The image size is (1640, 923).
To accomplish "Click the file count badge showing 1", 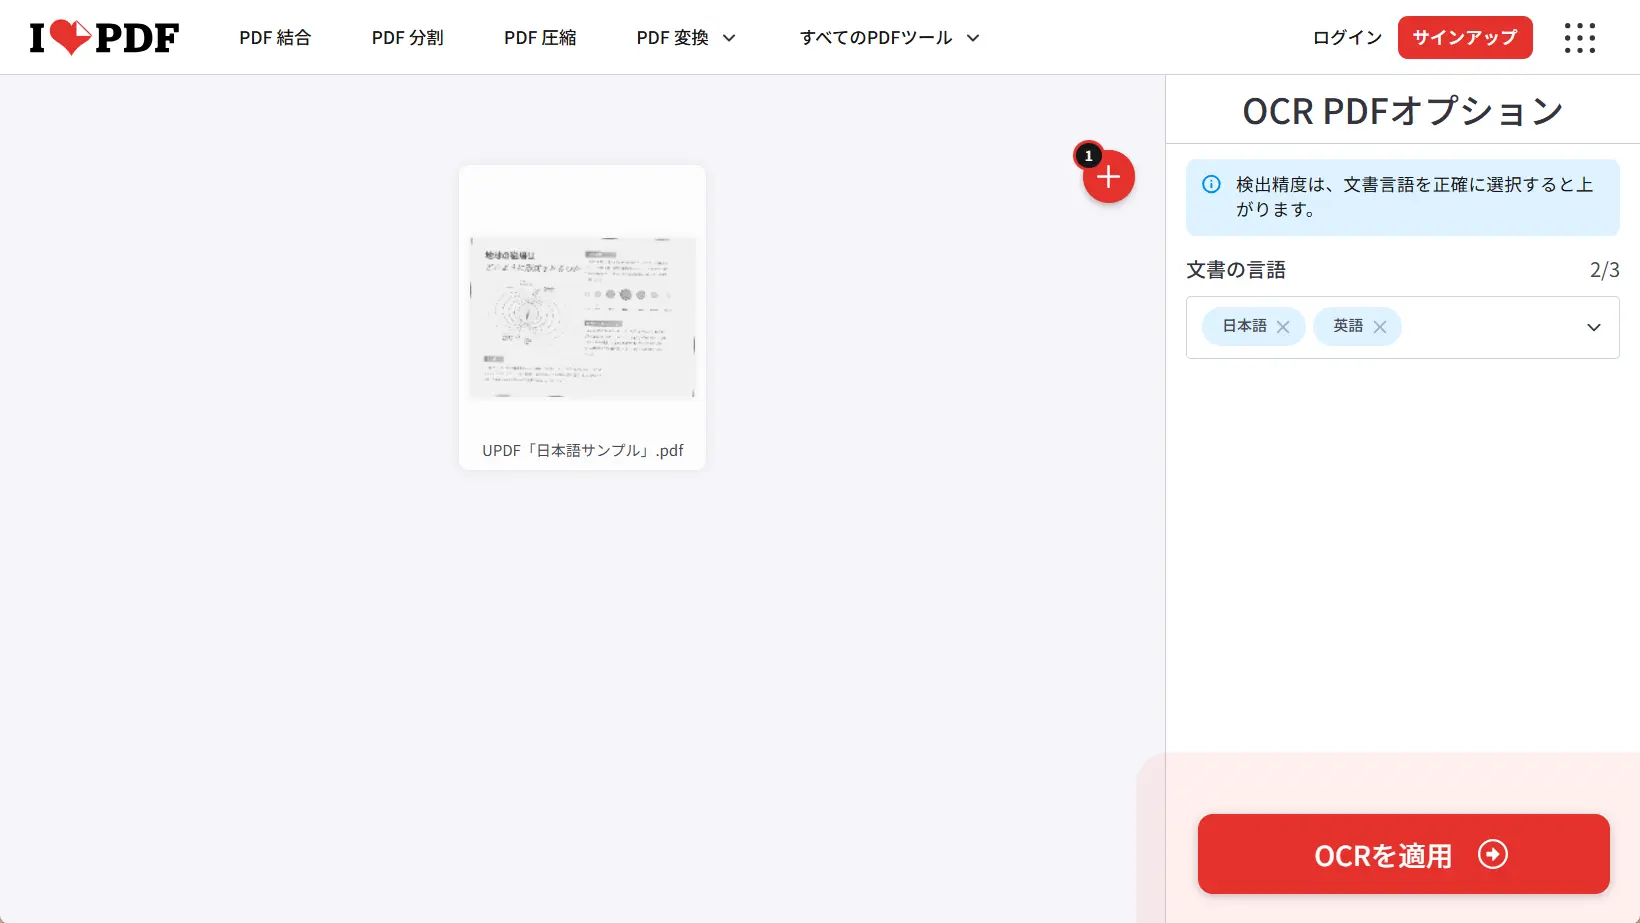I will tap(1087, 156).
